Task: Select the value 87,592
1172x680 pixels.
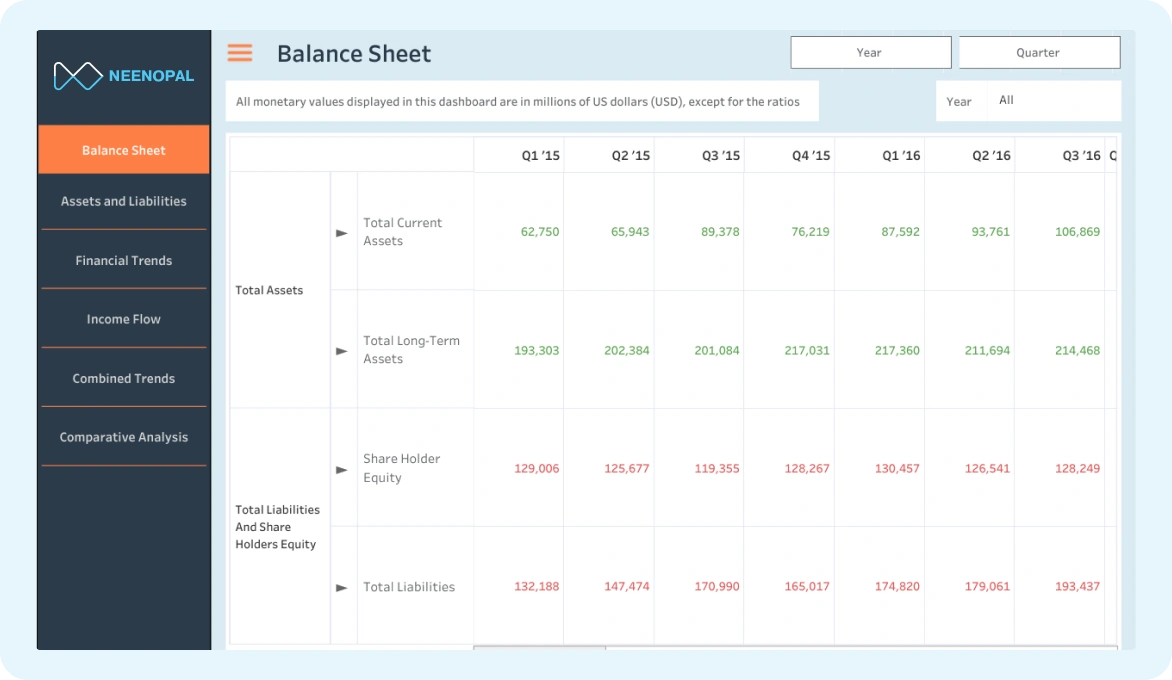Action: [901, 232]
